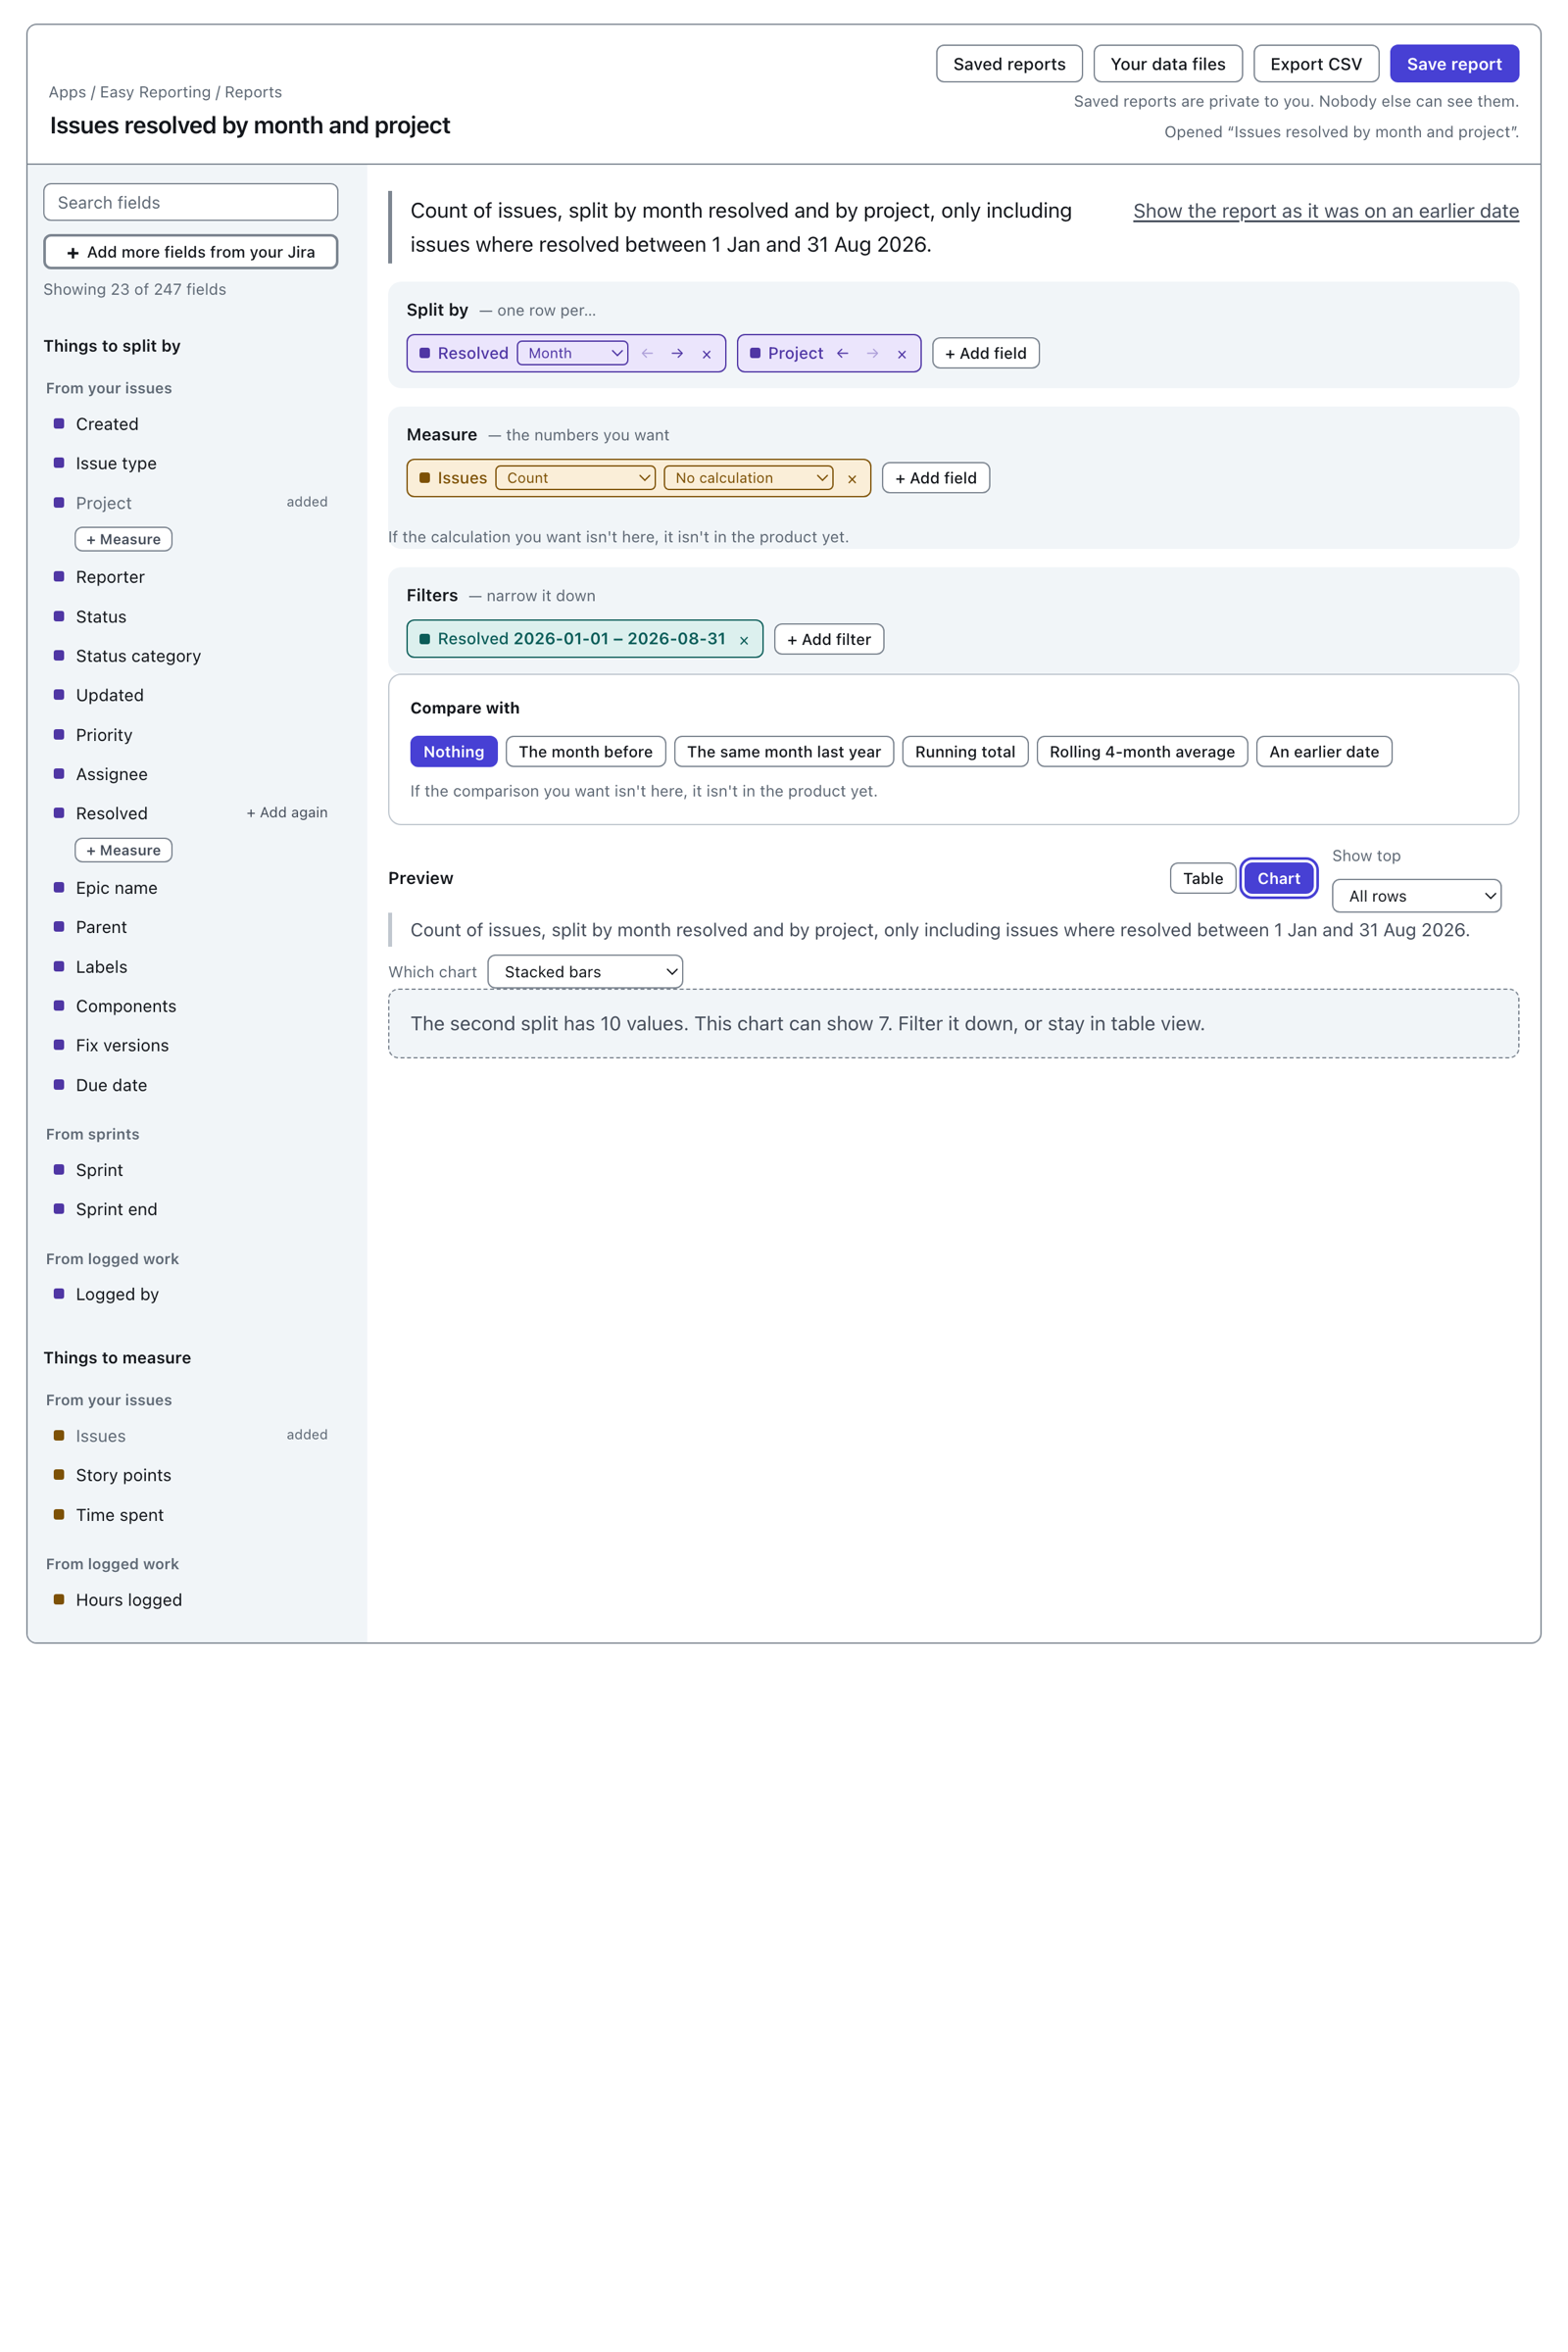Choose Rolling 4-month average comparison

1141,752
